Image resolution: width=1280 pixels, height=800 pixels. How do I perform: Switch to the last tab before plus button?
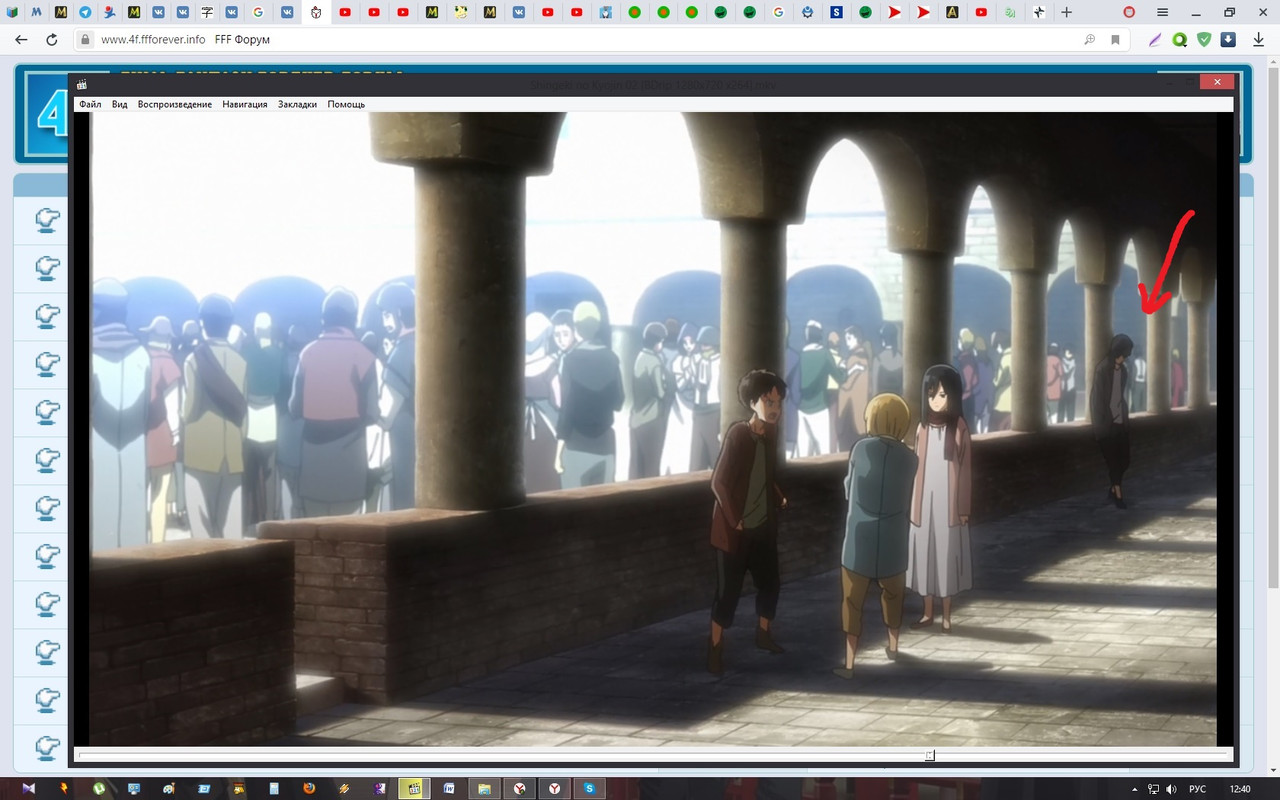[x=1039, y=12]
